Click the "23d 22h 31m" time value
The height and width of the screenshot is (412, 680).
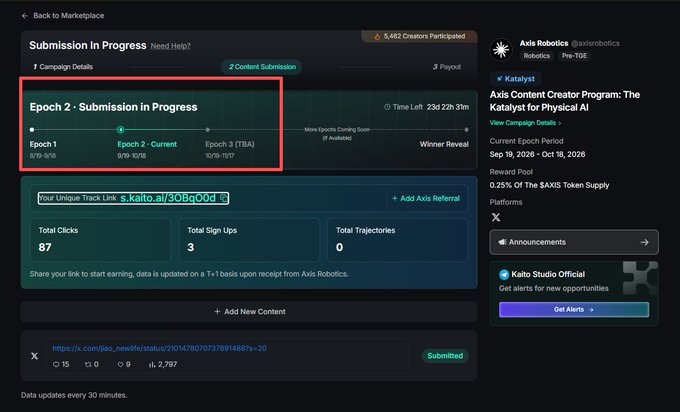(448, 107)
